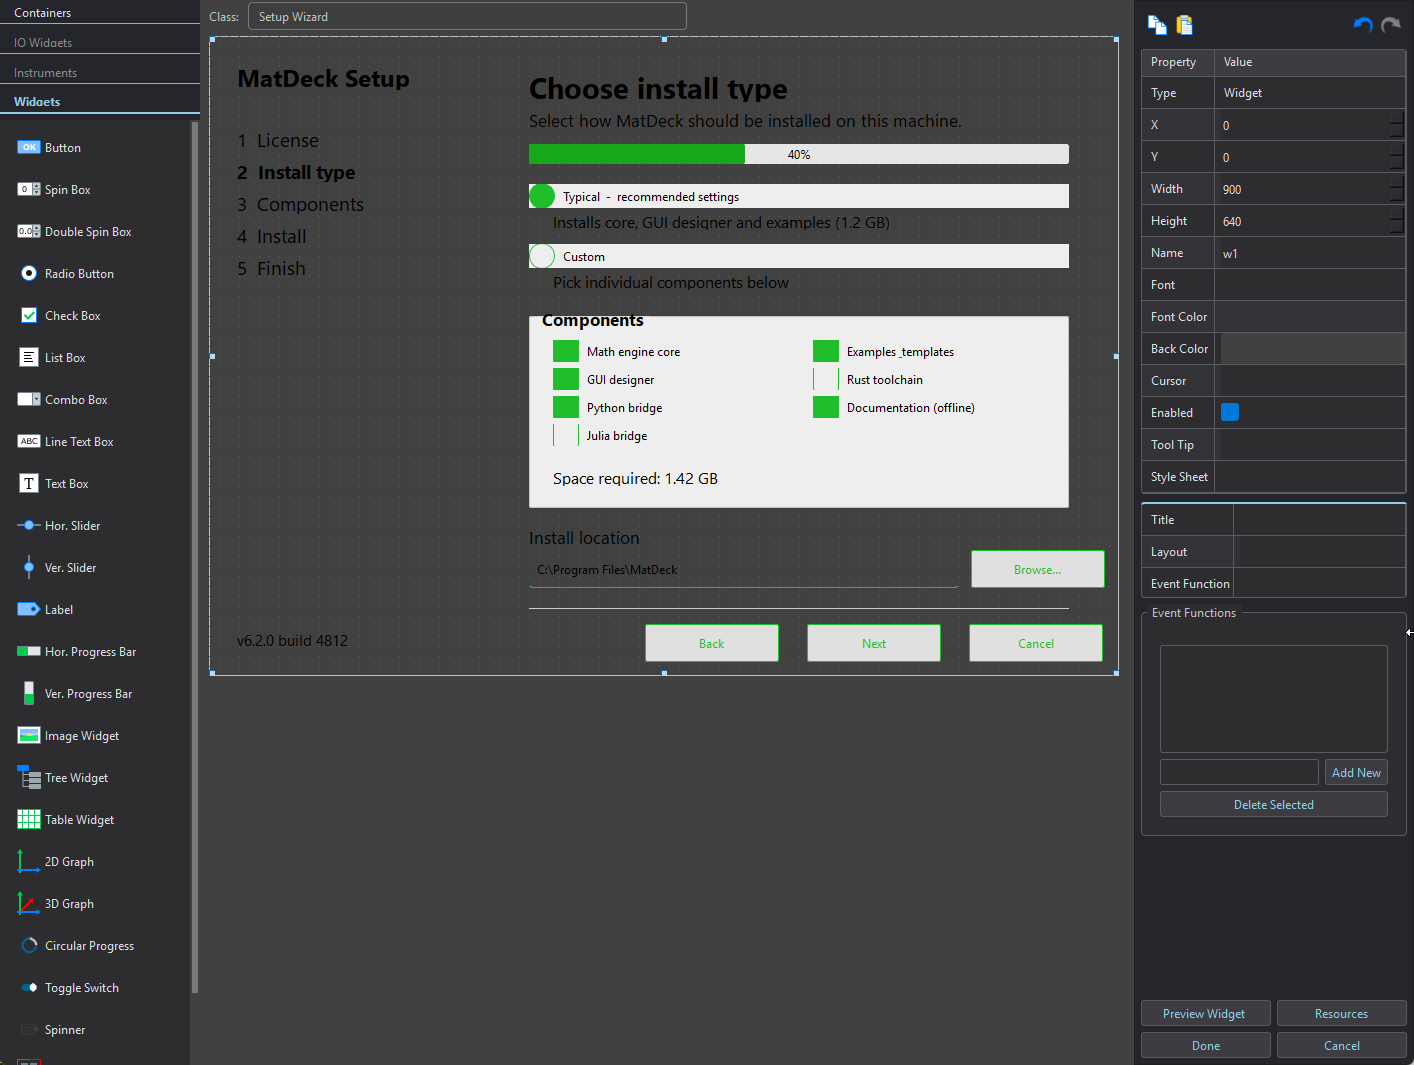Image resolution: width=1414 pixels, height=1065 pixels.
Task: Open Preview Widget
Action: pyautogui.click(x=1206, y=1013)
